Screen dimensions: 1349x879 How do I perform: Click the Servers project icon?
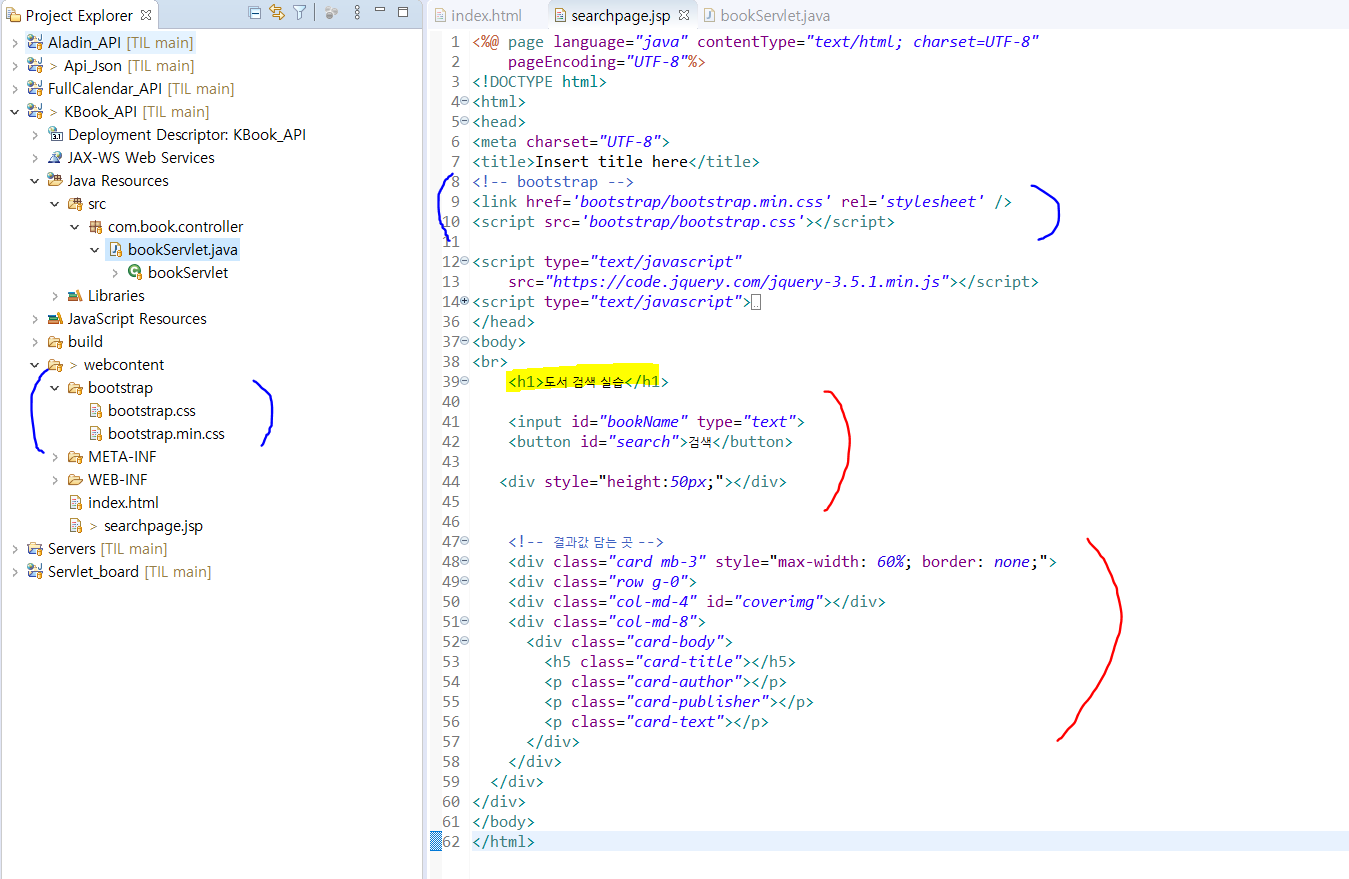tap(35, 549)
